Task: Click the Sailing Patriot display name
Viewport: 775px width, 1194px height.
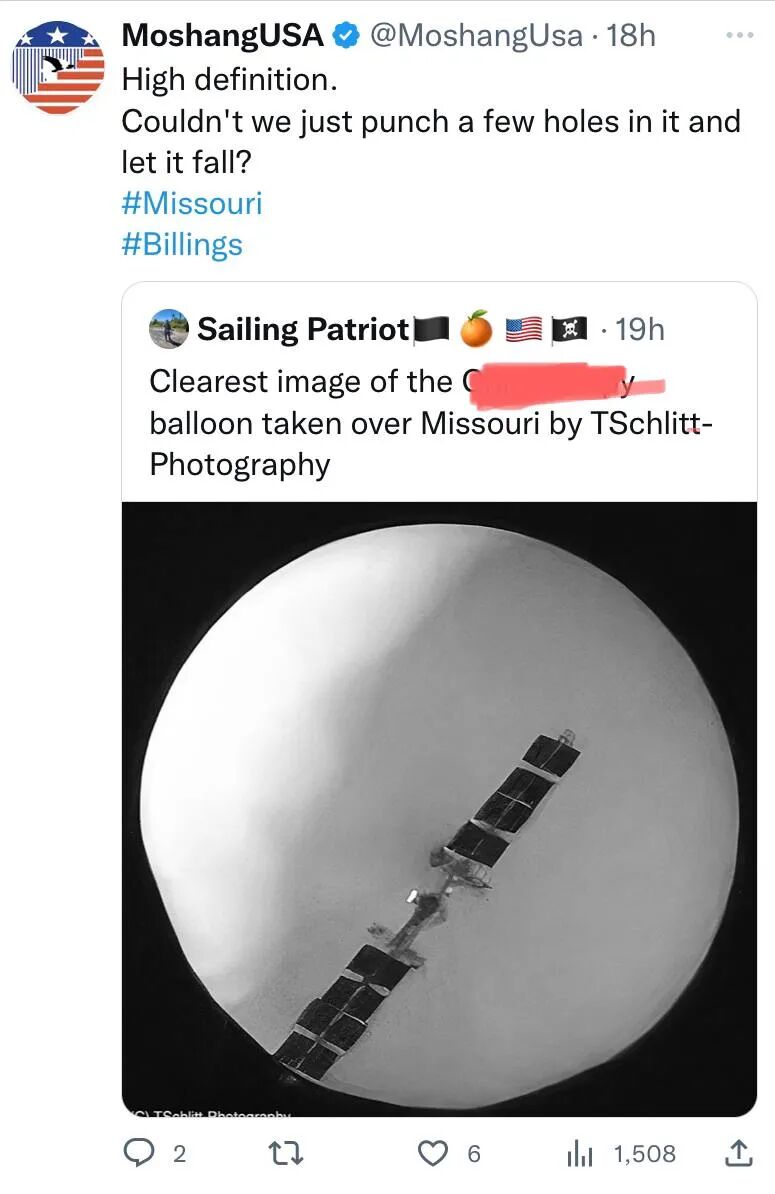Action: coord(303,329)
